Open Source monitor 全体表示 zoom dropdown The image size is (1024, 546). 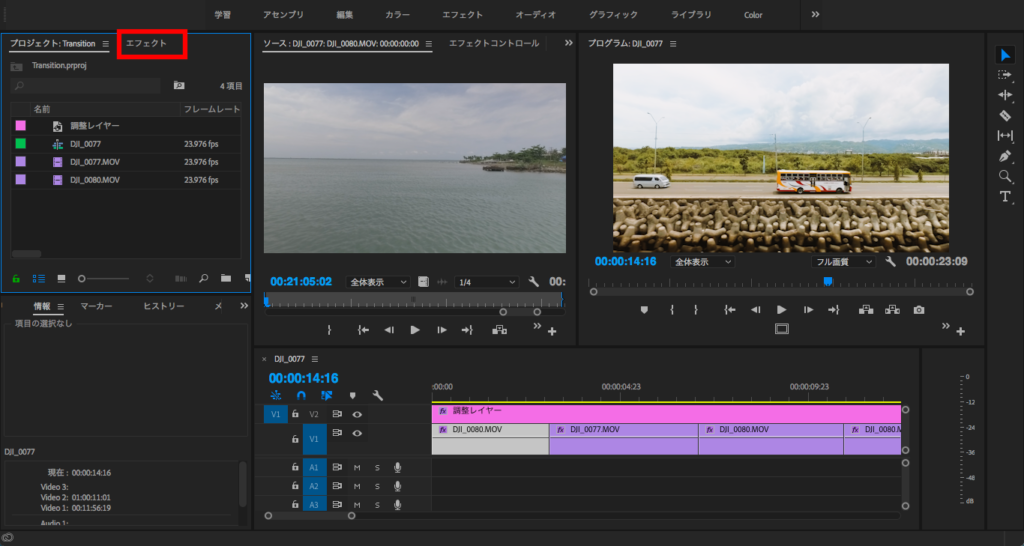tap(377, 282)
